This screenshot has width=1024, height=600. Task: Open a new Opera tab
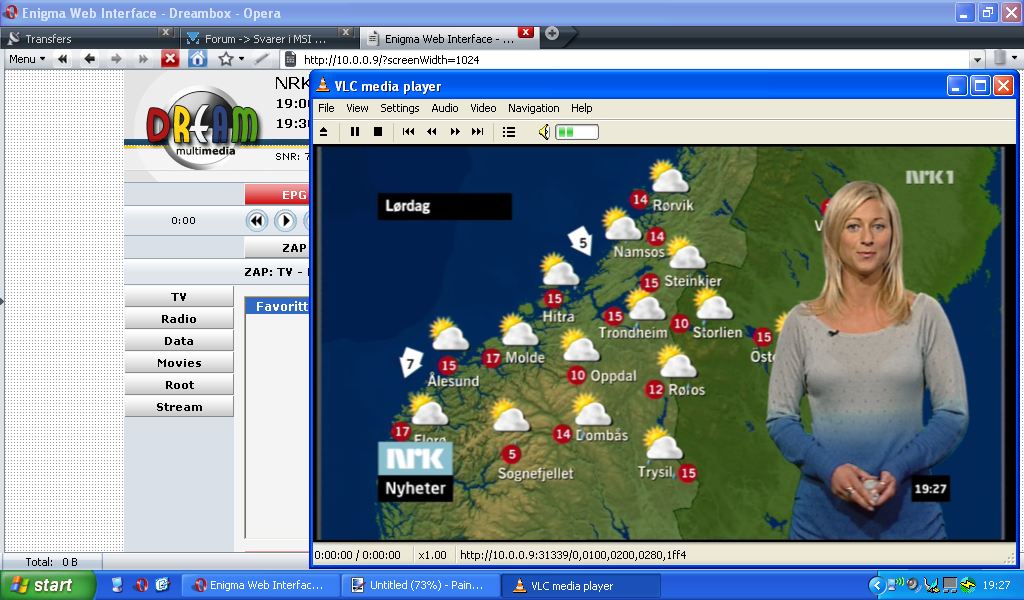552,33
